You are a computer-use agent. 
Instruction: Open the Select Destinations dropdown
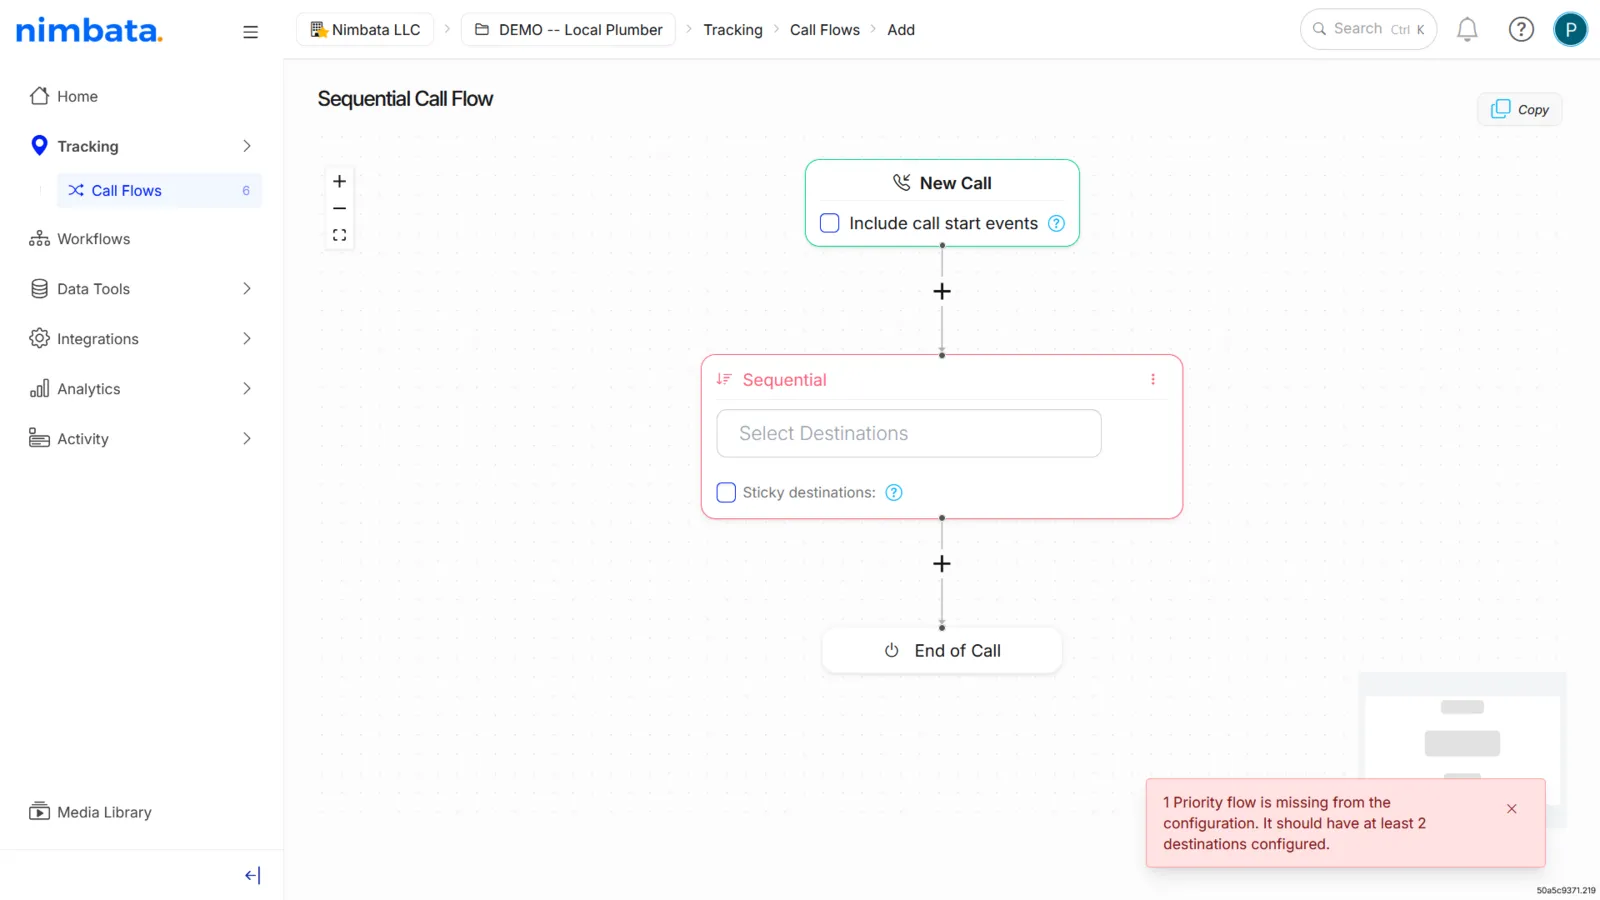coord(909,433)
